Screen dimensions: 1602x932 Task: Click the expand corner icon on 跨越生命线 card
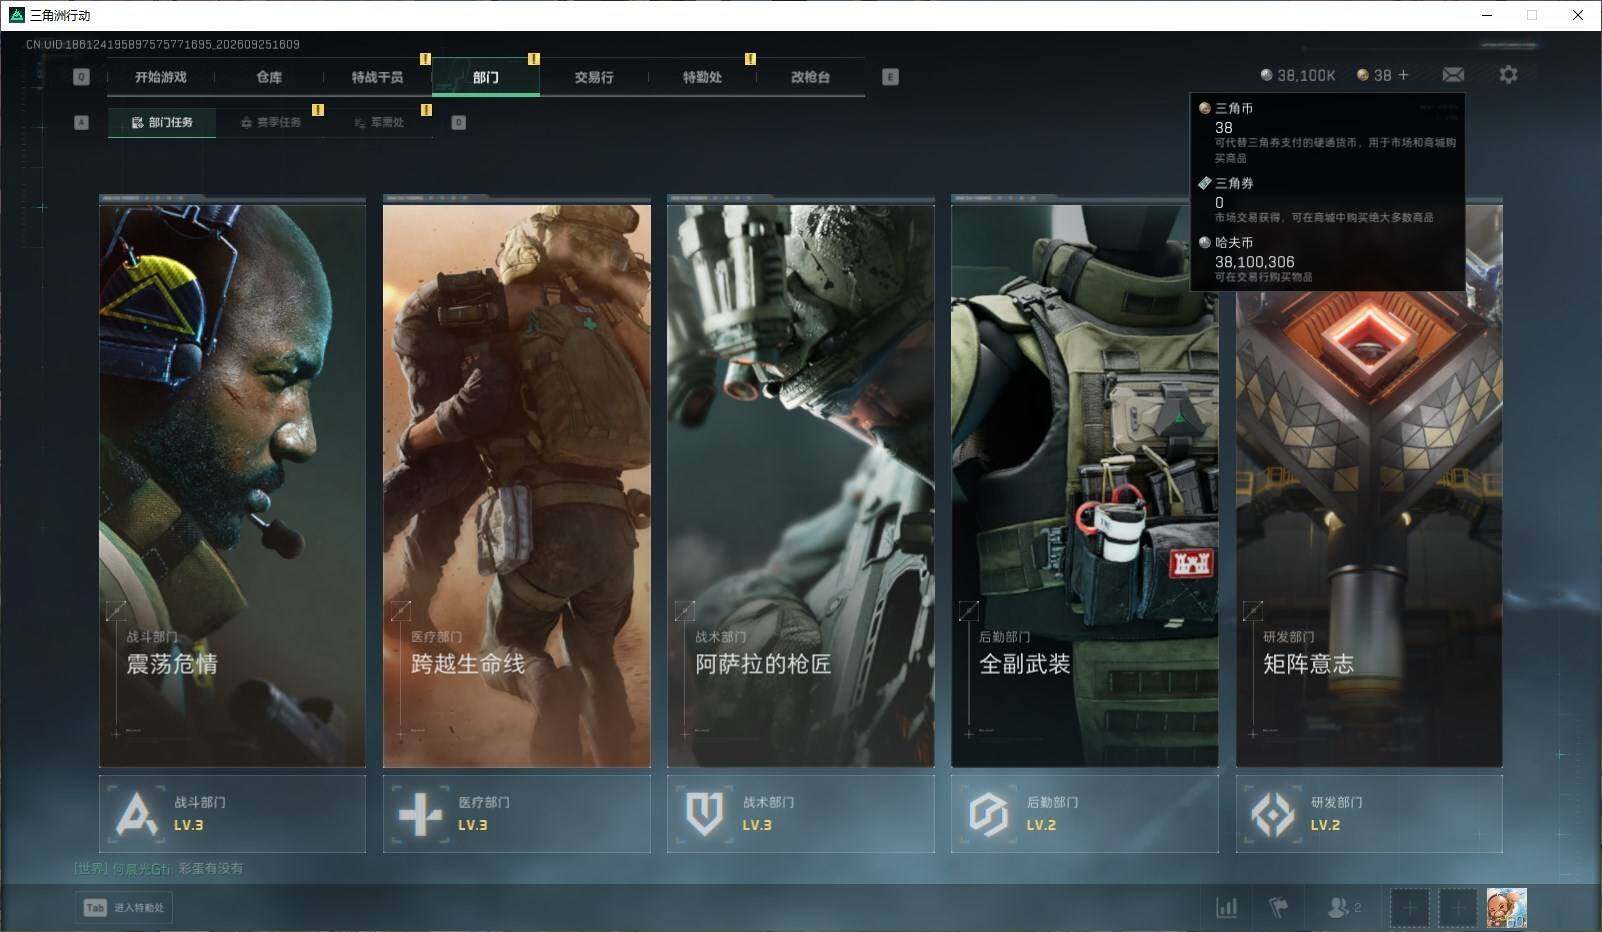pyautogui.click(x=401, y=610)
